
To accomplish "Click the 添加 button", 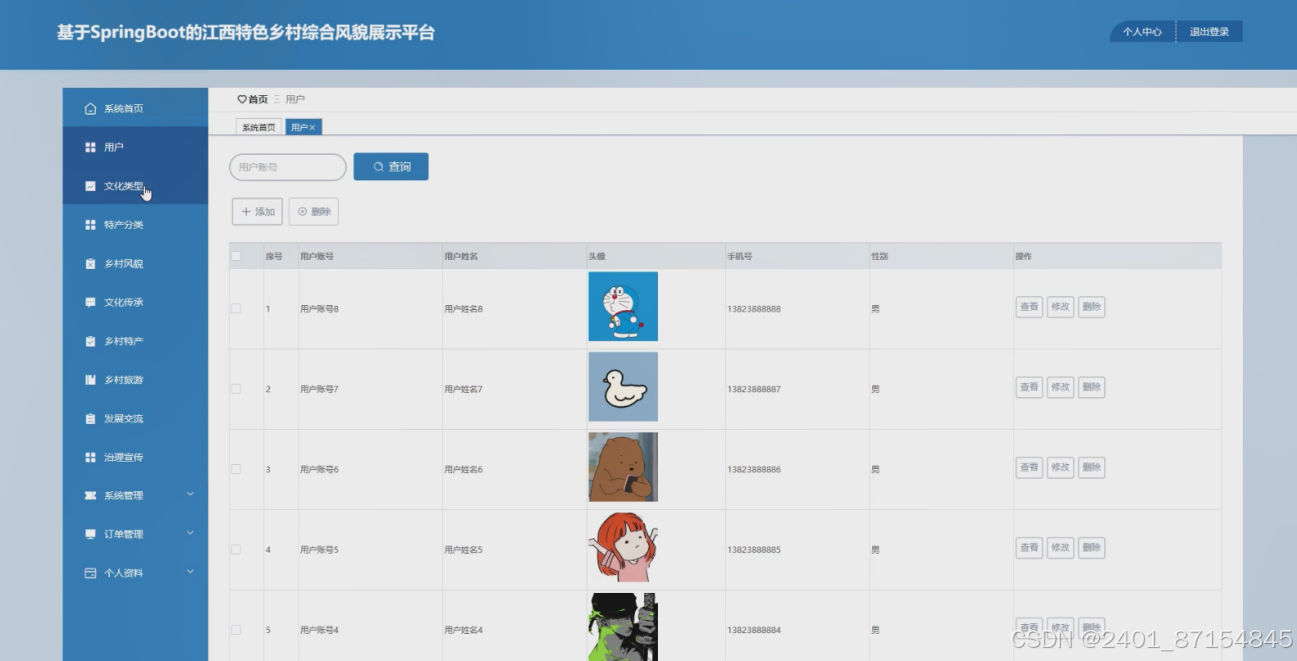I will 257,212.
